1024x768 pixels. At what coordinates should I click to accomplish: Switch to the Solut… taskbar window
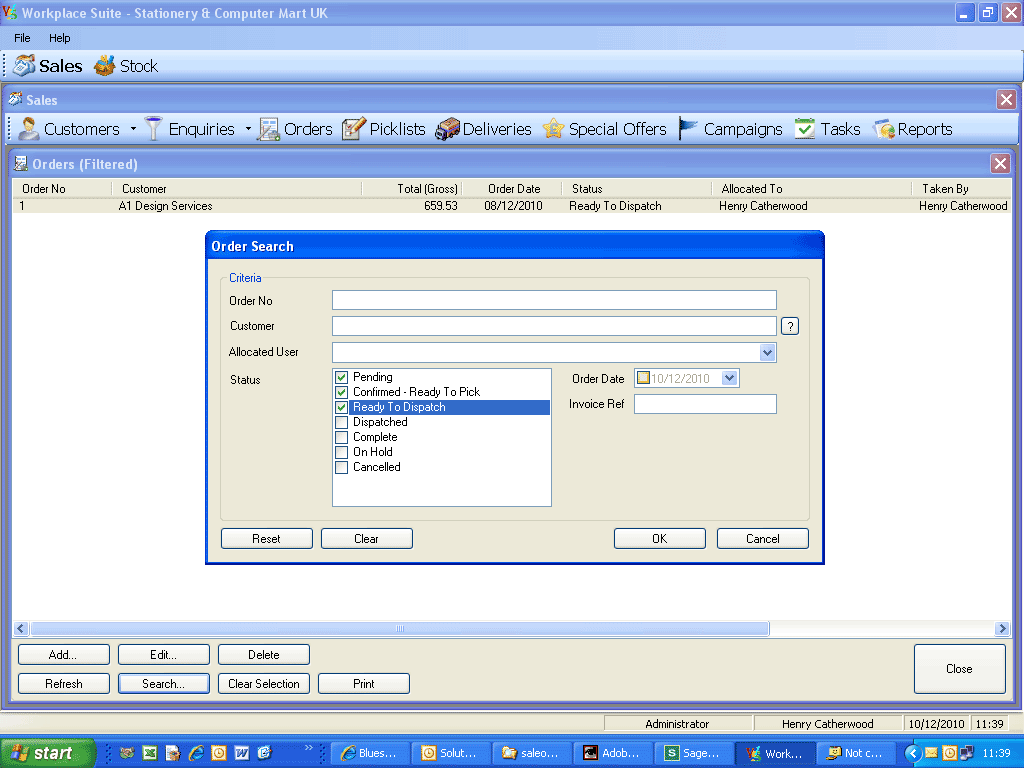[451, 753]
